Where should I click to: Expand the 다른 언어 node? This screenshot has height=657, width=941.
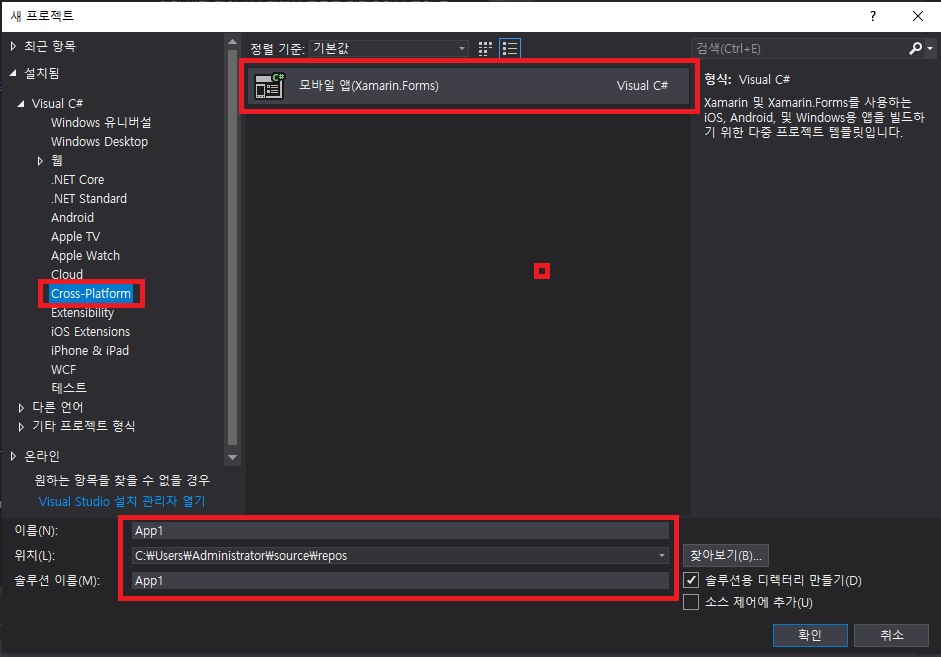pyautogui.click(x=21, y=408)
